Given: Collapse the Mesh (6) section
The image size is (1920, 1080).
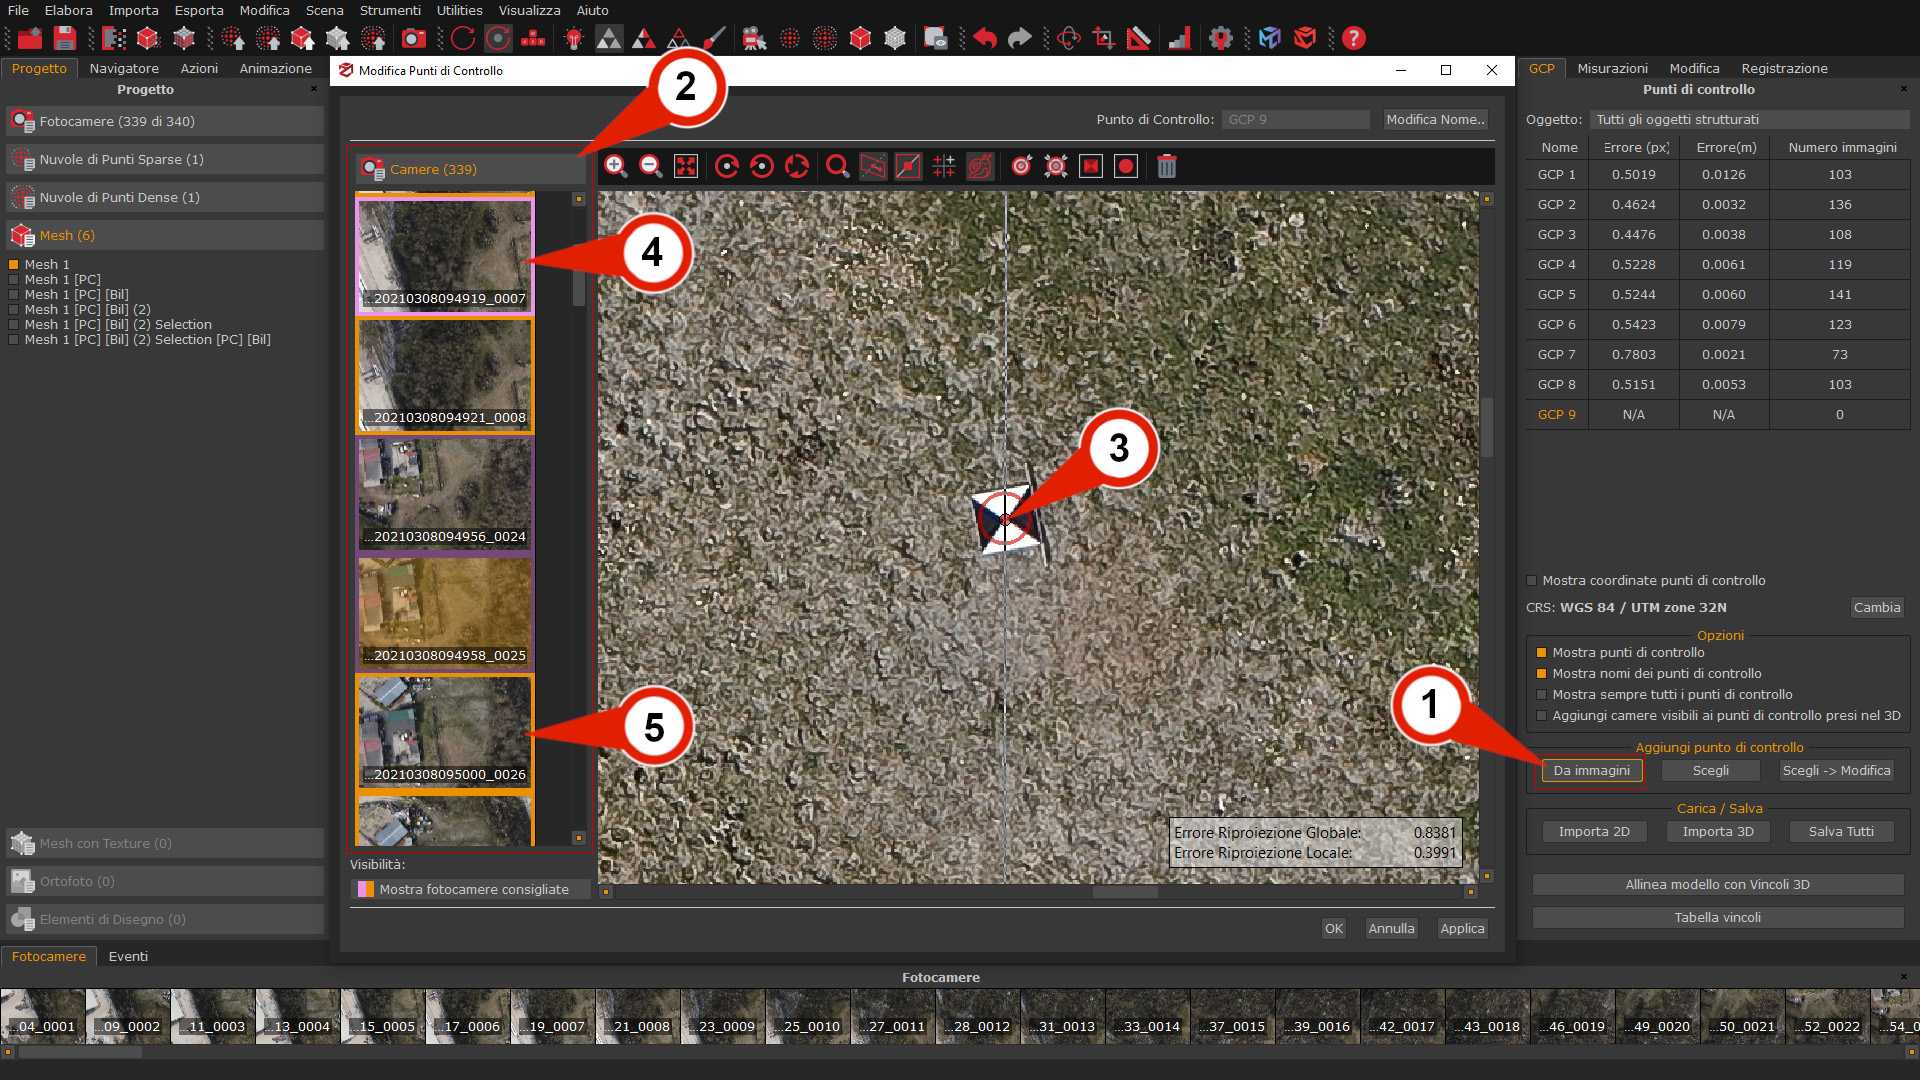Looking at the screenshot, I should (x=165, y=235).
